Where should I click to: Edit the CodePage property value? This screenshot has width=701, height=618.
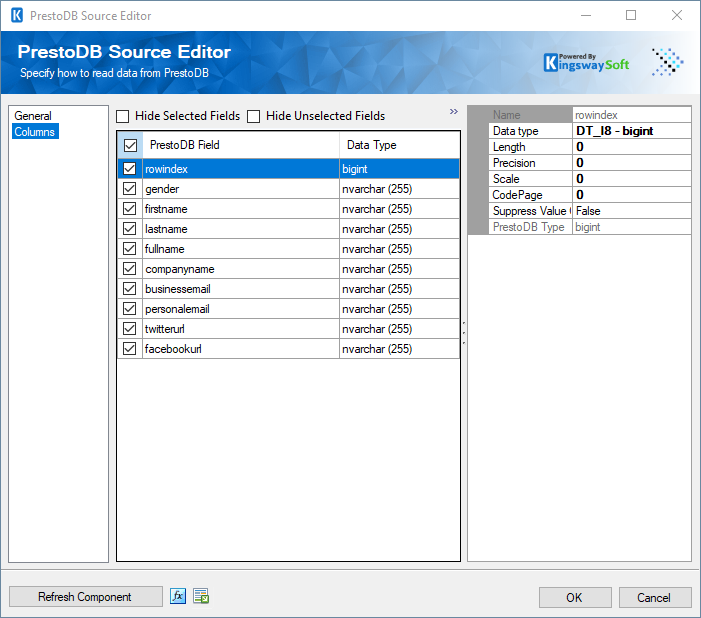pos(631,195)
